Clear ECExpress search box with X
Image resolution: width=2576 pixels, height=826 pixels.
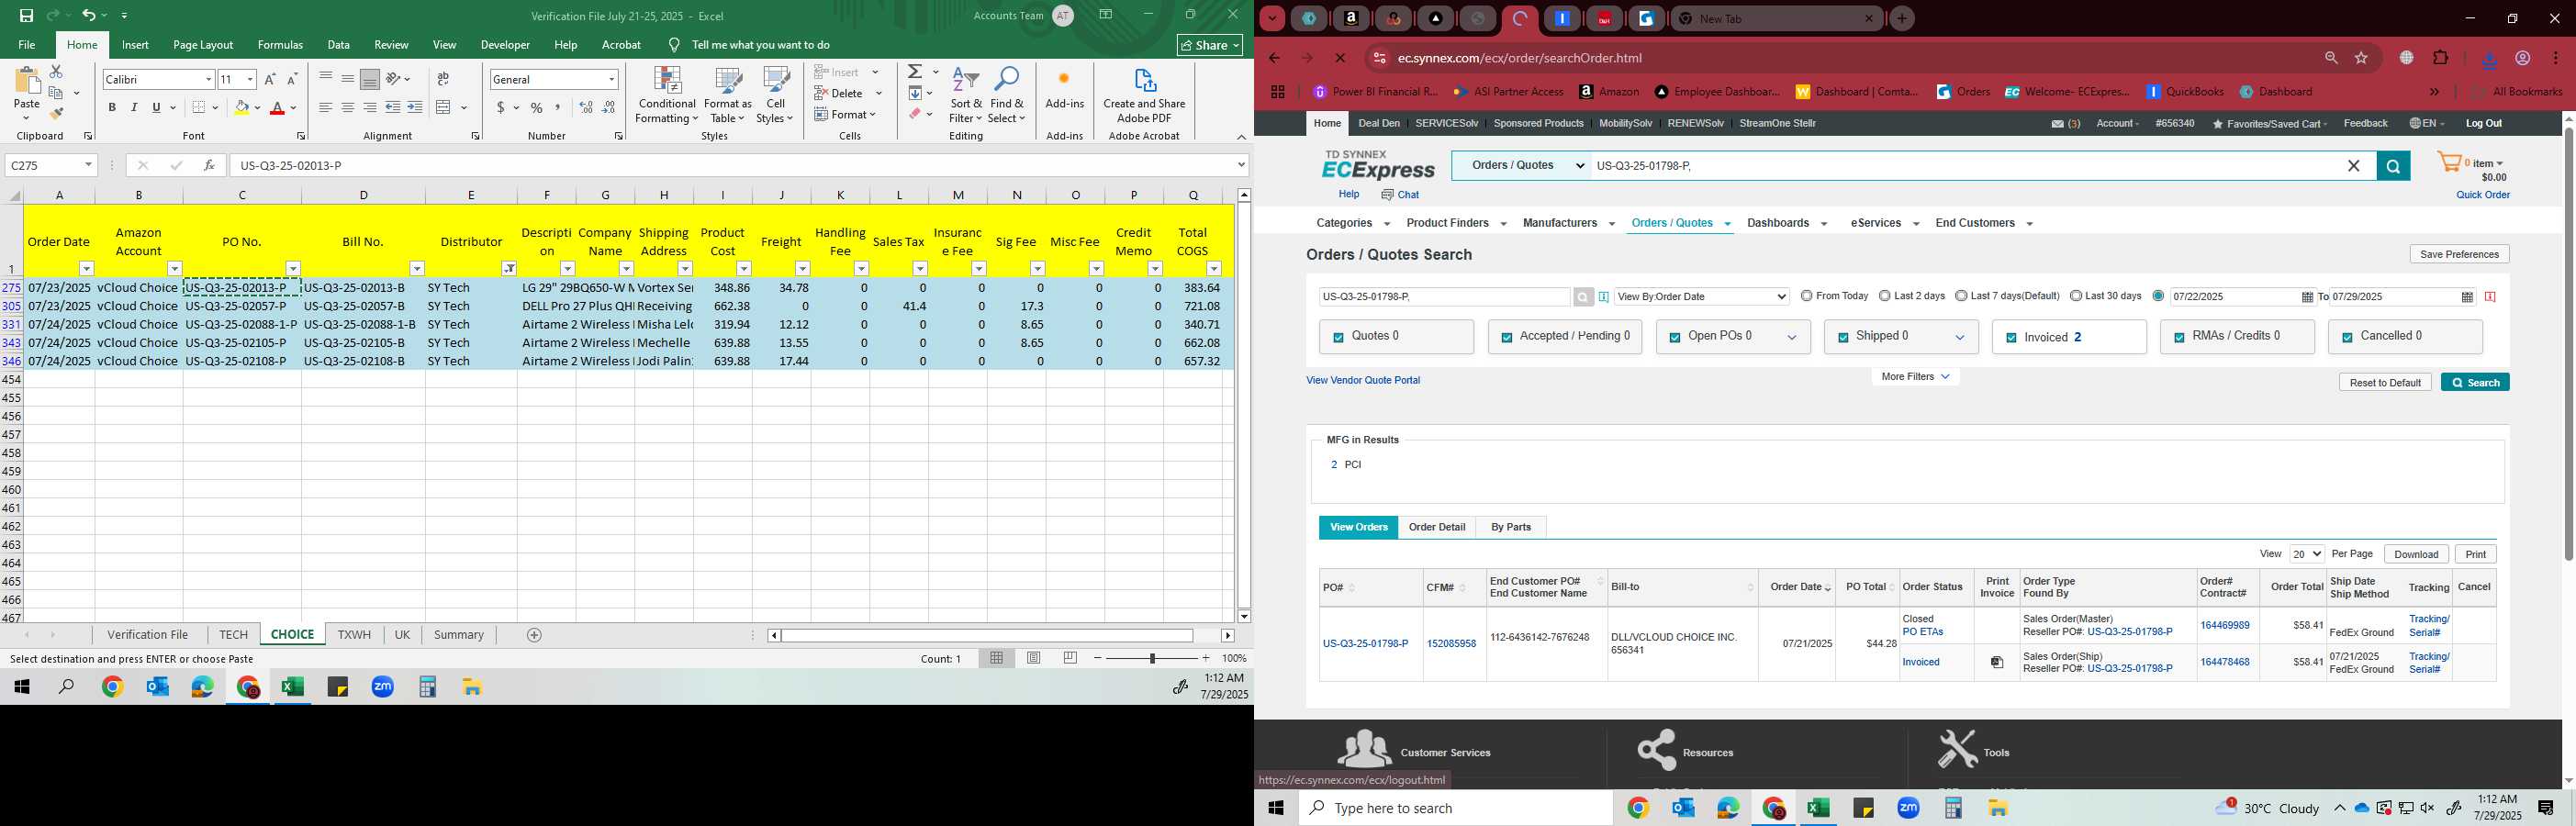coord(2354,166)
